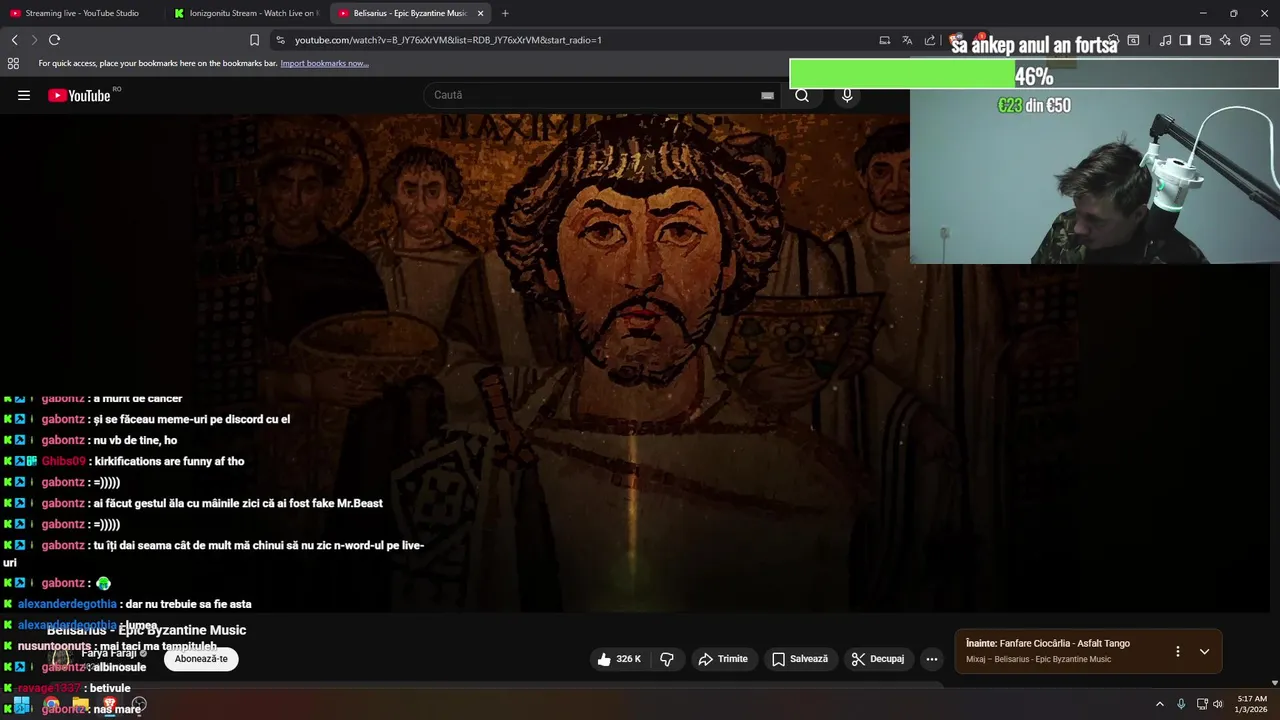Open the VPN shield icon
Screen dimensions: 1280x720
[x=1245, y=40]
